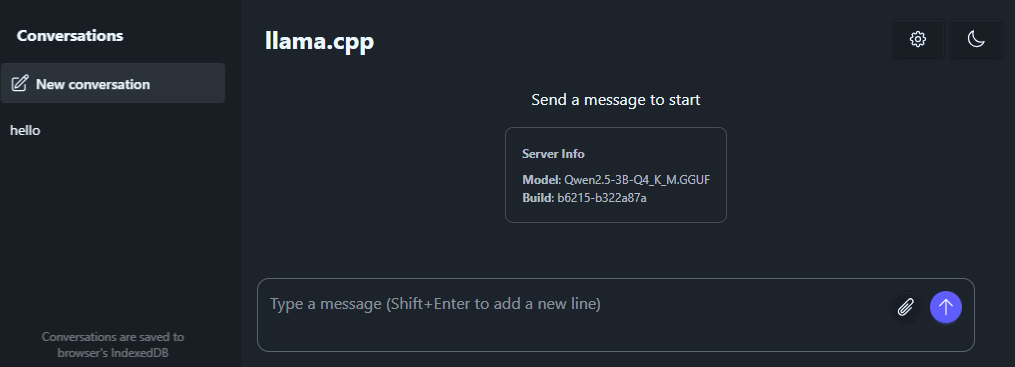Click the "Send a message to start" text
Viewport: 1015px width, 367px height.
click(x=616, y=100)
